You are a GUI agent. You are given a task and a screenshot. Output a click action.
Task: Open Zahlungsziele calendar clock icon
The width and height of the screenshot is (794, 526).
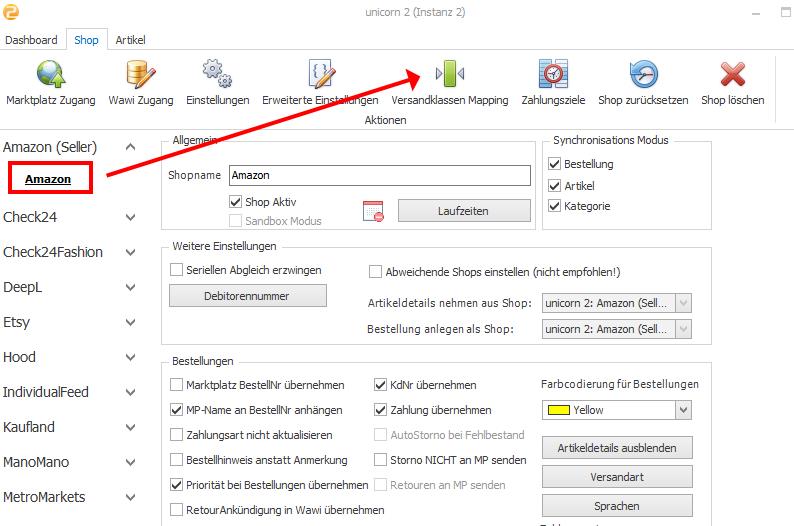pyautogui.click(x=553, y=74)
